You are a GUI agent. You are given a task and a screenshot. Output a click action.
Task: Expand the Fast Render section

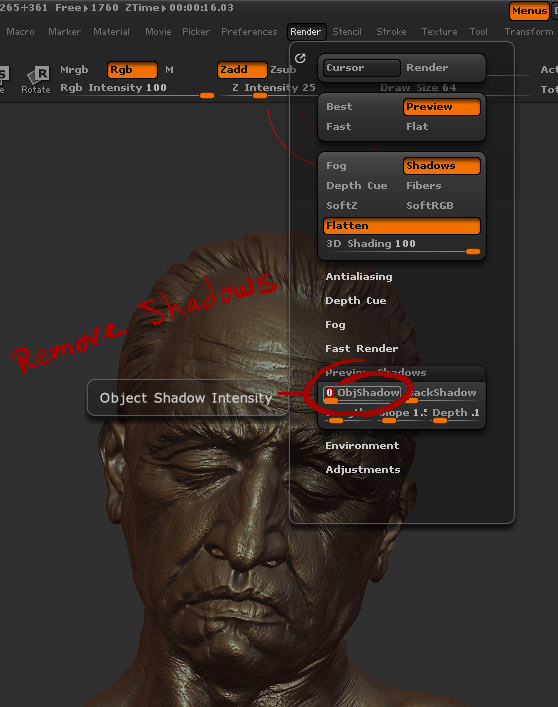pyautogui.click(x=361, y=349)
